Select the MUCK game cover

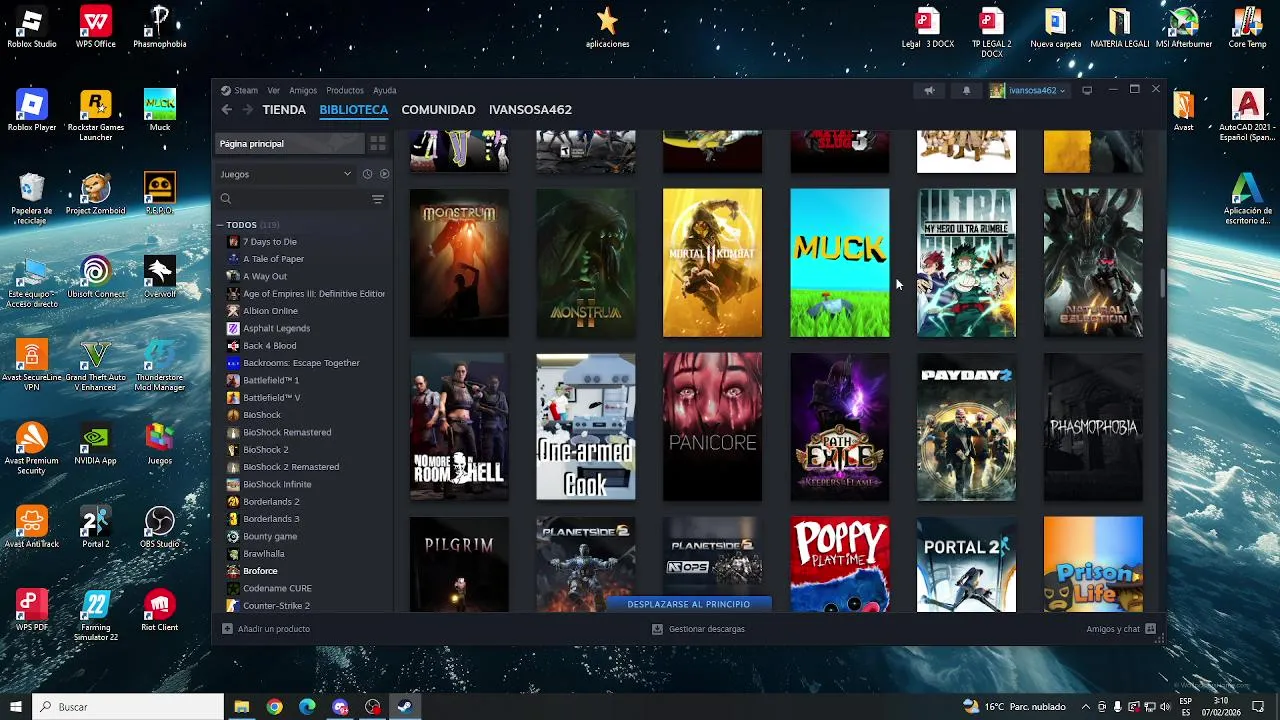coord(839,263)
